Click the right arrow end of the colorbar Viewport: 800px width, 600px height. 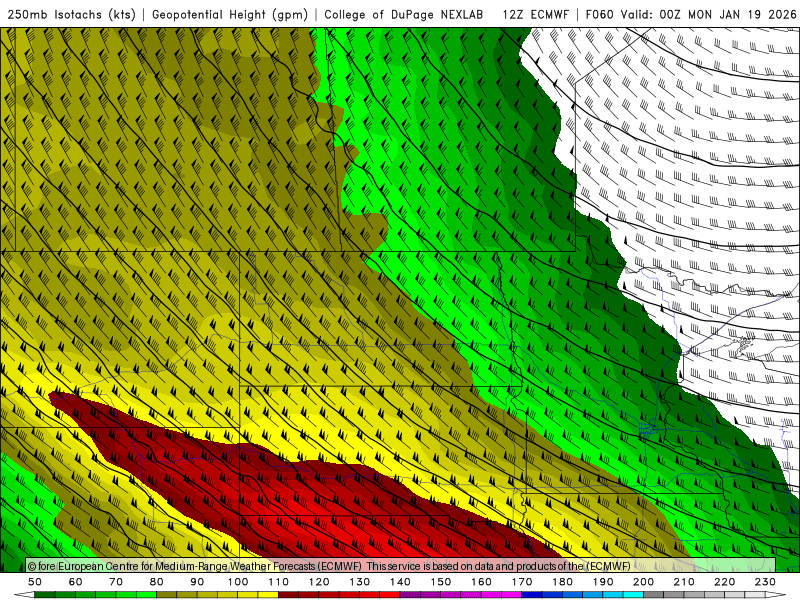(x=776, y=595)
